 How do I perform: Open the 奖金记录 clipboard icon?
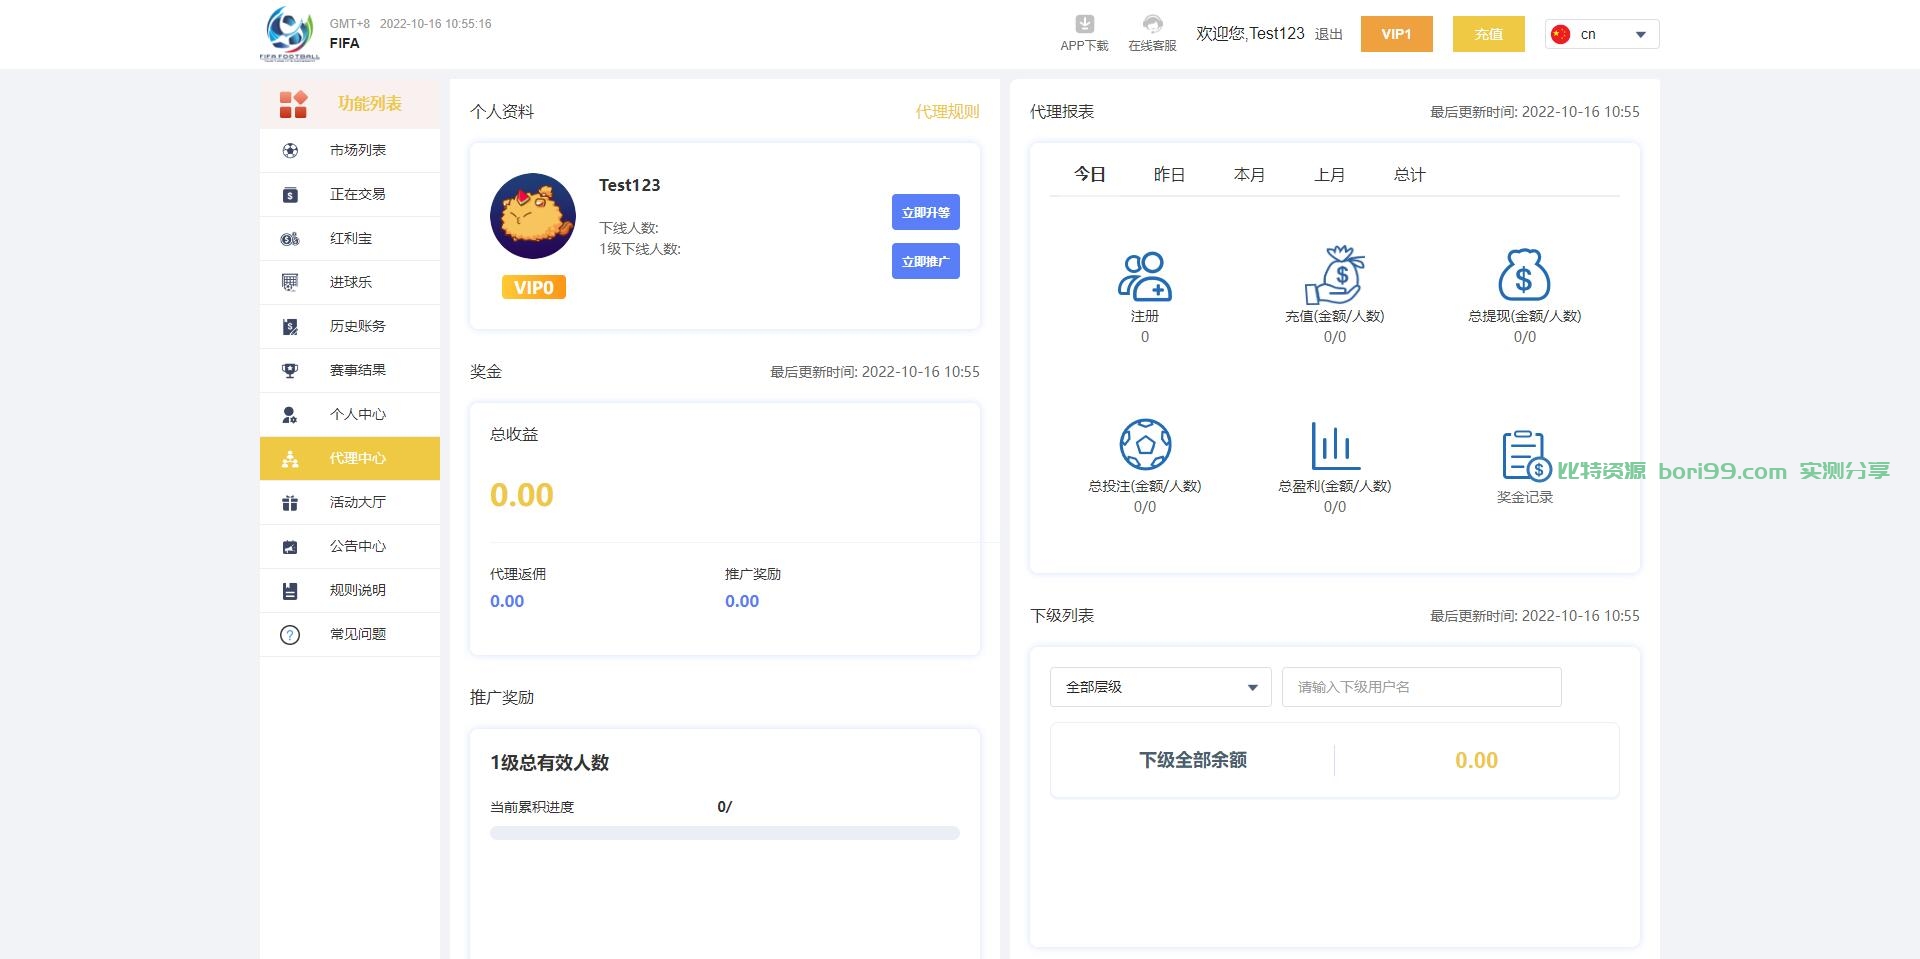(x=1526, y=456)
